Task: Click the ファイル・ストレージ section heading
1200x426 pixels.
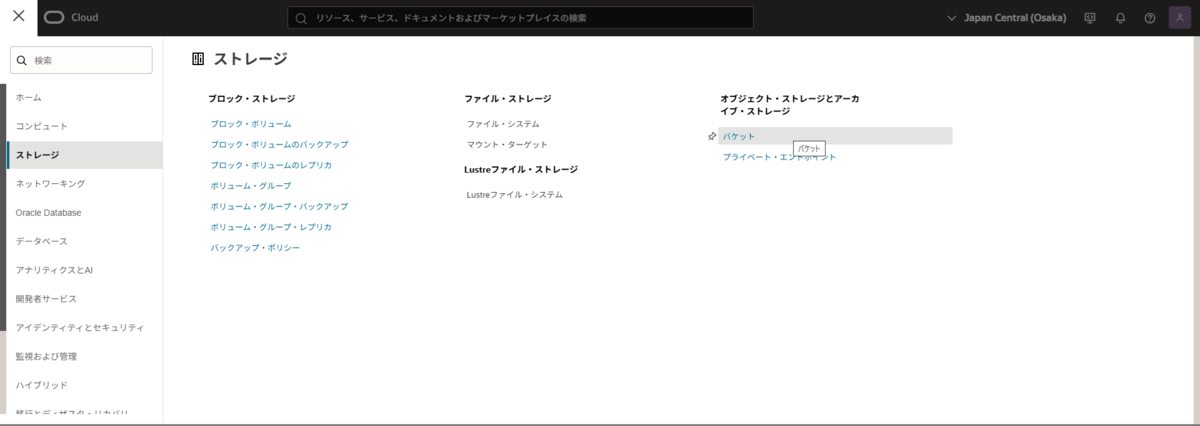Action: [508, 99]
